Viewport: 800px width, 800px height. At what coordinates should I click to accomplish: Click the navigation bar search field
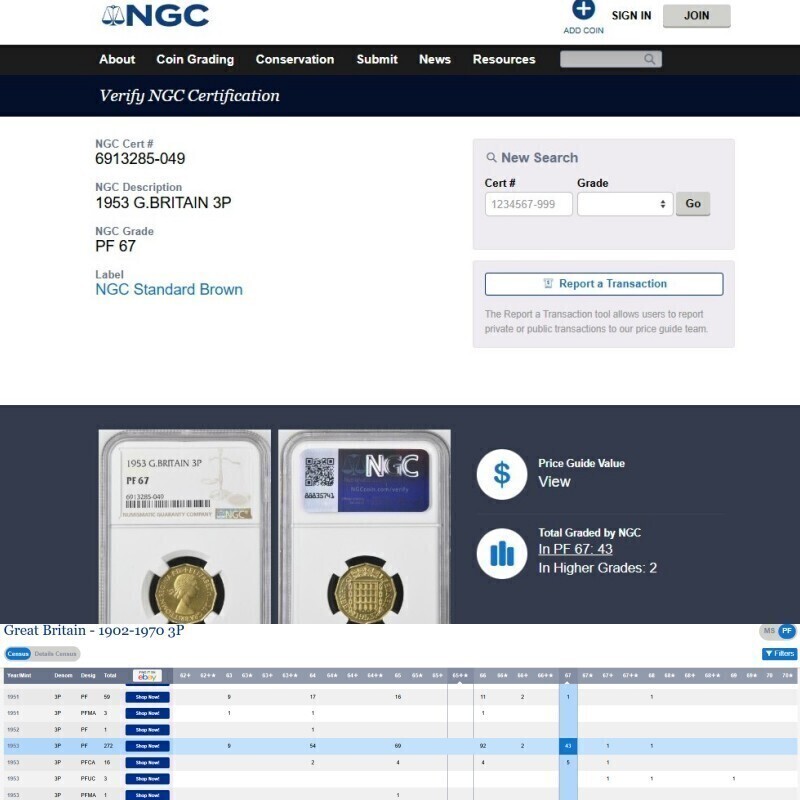pyautogui.click(x=611, y=59)
